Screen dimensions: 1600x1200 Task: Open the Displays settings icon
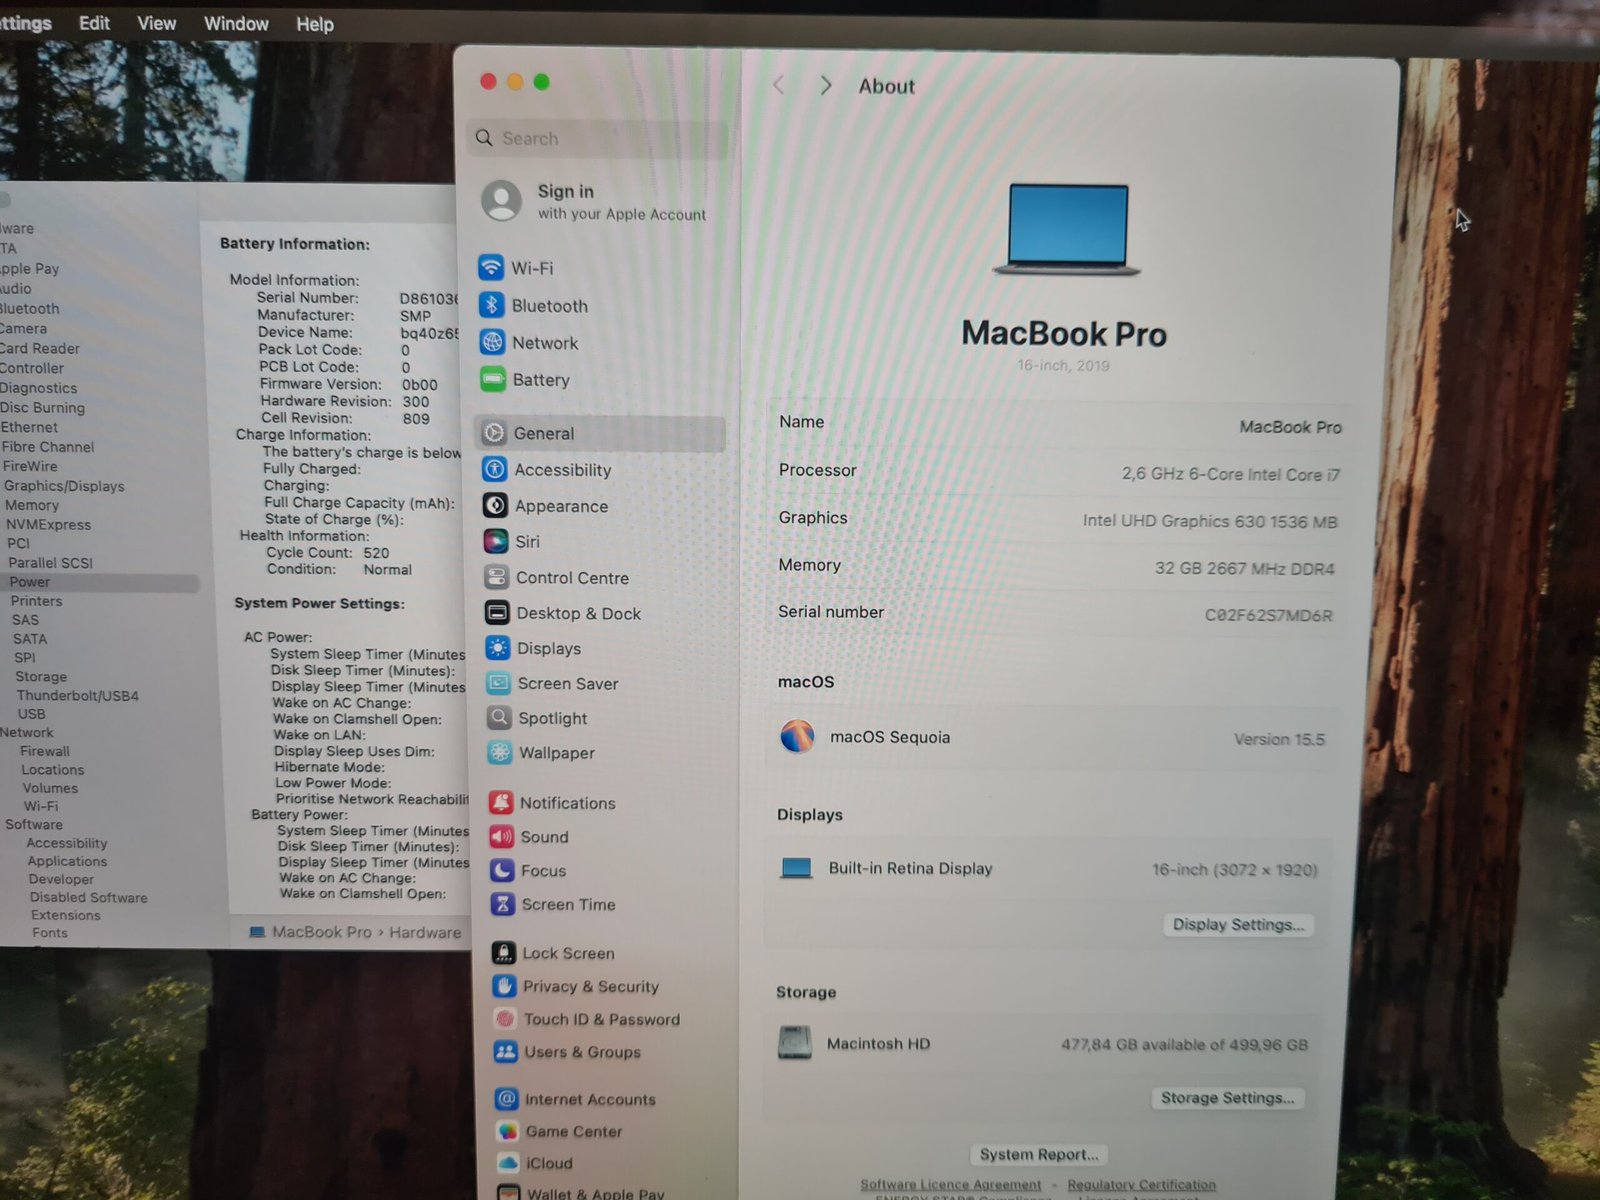tap(497, 648)
